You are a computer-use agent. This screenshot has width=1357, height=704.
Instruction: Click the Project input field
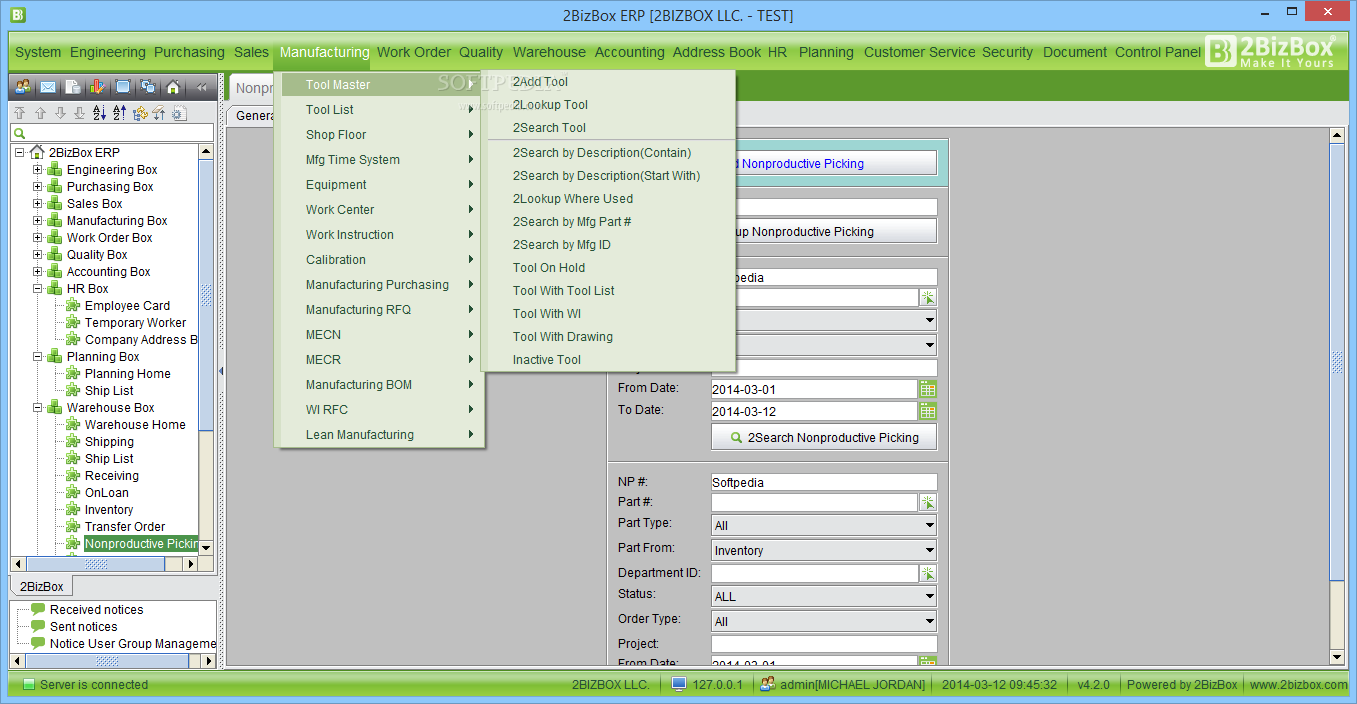tap(824, 644)
